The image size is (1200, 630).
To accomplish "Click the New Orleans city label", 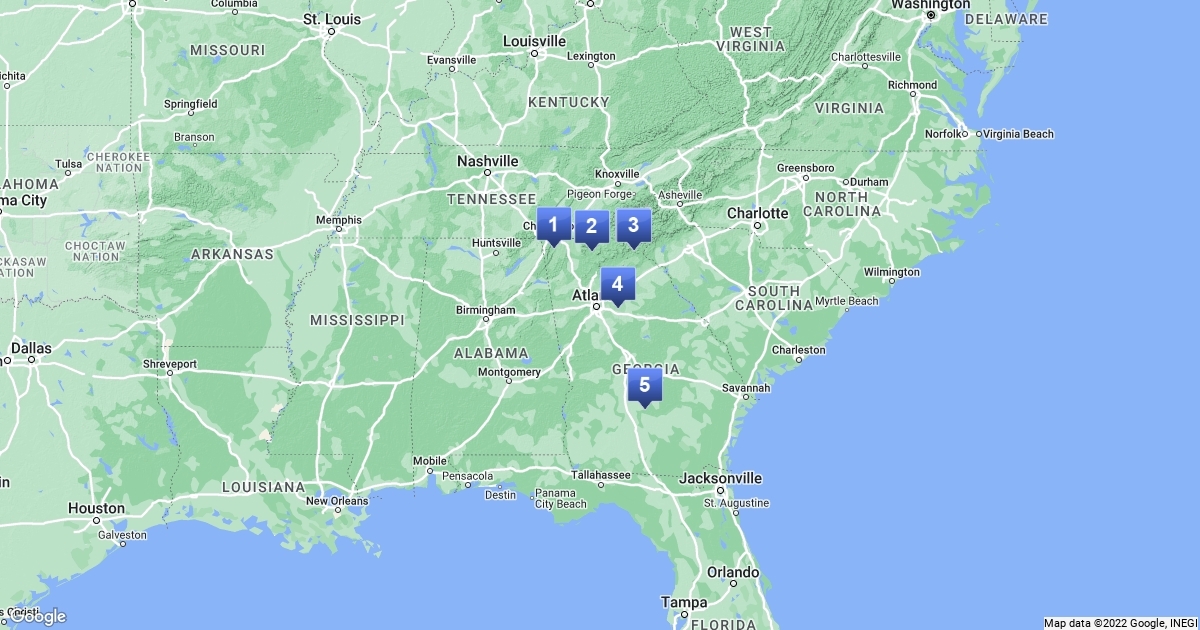I will coord(337,501).
